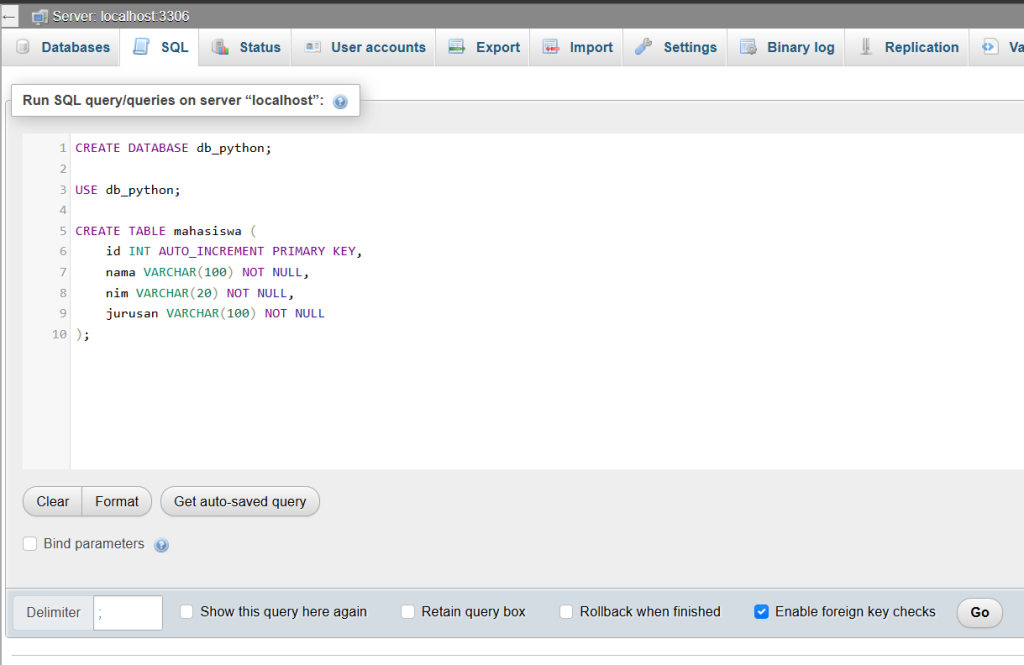Click the CREATE DATABASE db_python line
The height and width of the screenshot is (665, 1024).
click(173, 148)
